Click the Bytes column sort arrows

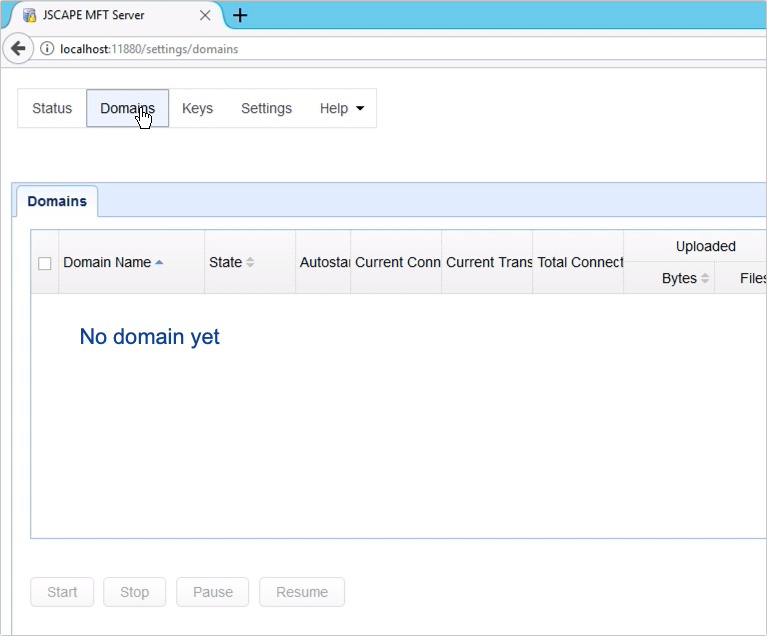[705, 278]
